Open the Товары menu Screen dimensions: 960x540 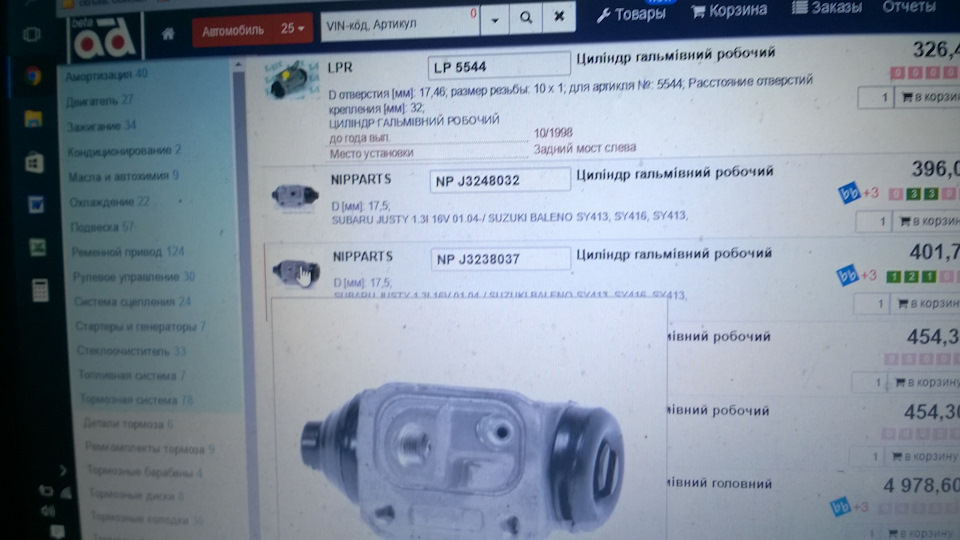(x=631, y=13)
